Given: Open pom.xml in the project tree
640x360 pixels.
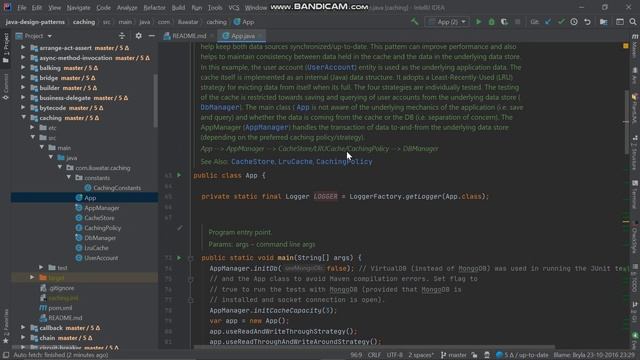Looking at the screenshot, I should (60, 308).
